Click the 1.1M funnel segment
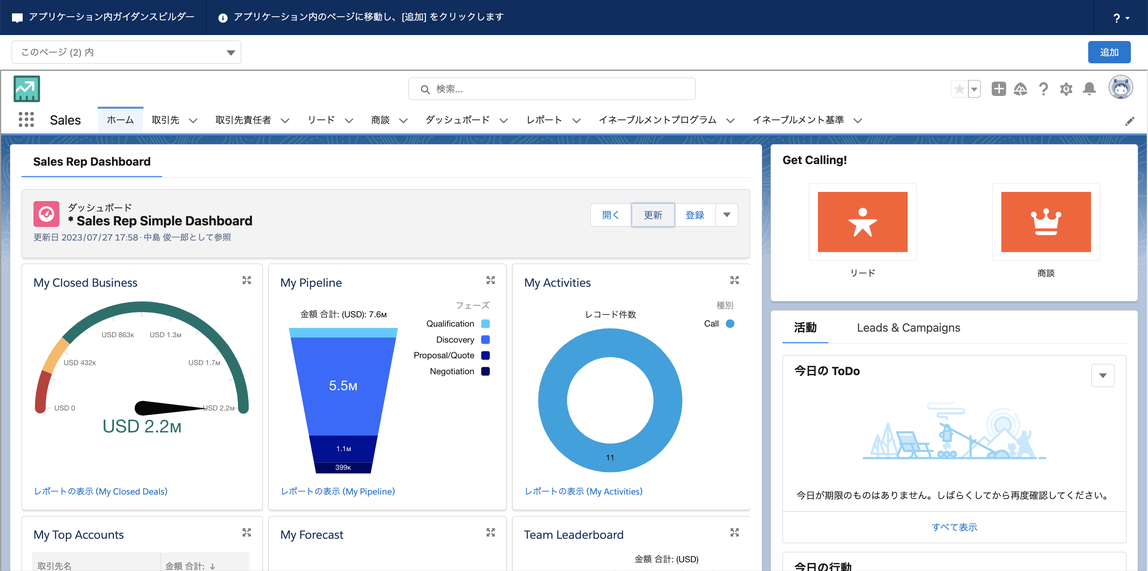 [343, 448]
